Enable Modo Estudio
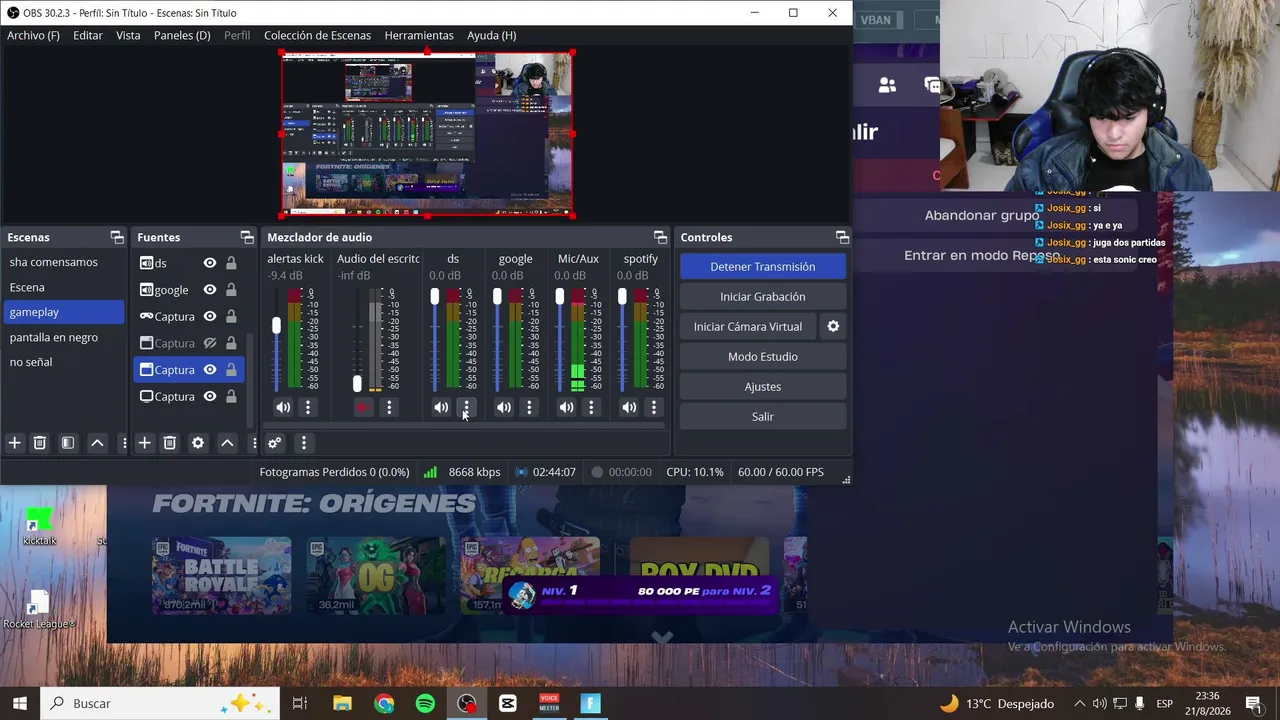Screen dimensions: 1280x720 763,357
